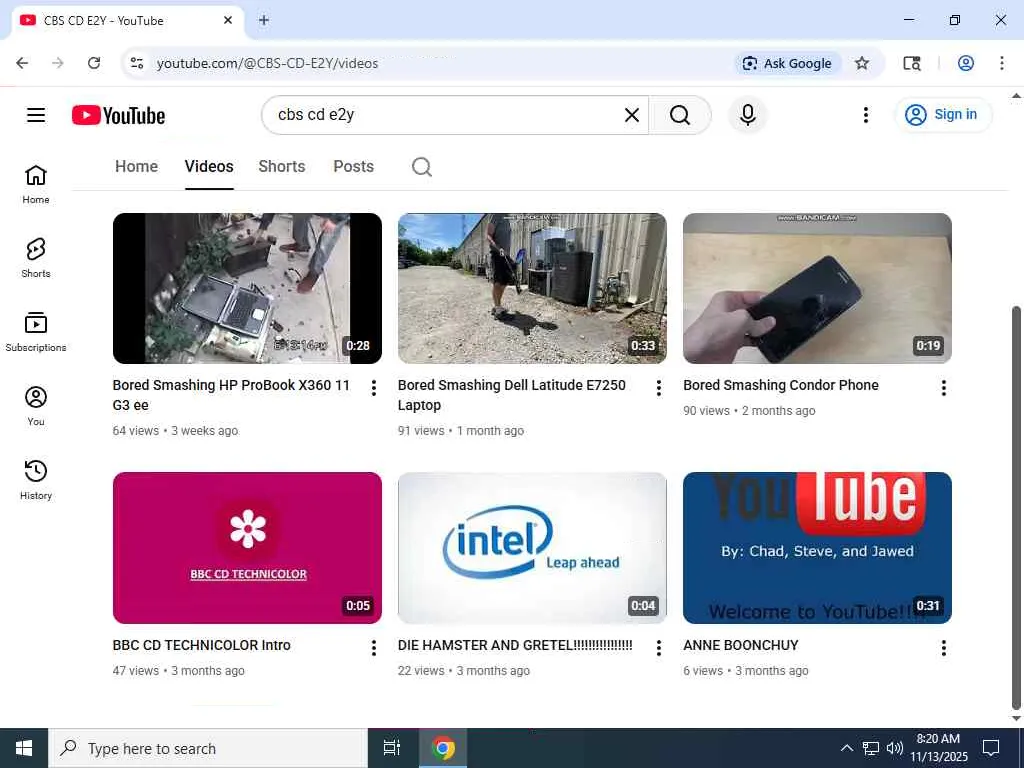Viewport: 1024px width, 768px height.
Task: Open title BBC CD TECHNICOLOR Intro
Action: click(x=201, y=645)
